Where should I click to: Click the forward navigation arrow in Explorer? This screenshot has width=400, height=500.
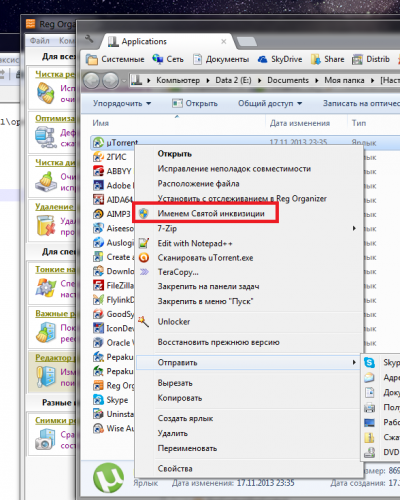pos(110,80)
